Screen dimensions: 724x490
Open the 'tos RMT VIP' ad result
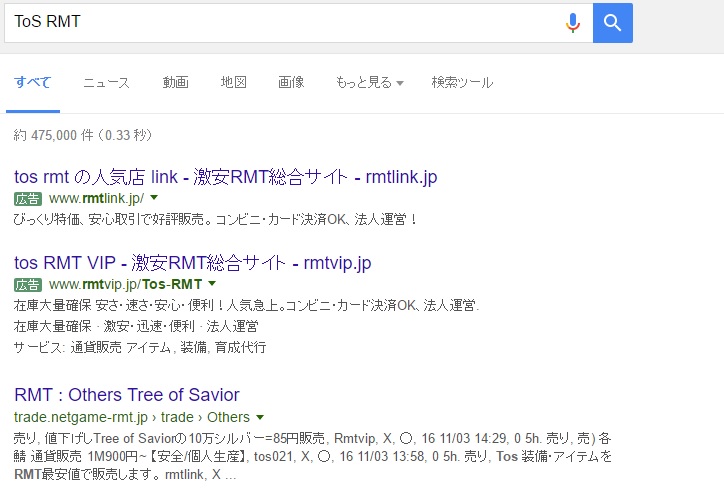click(x=193, y=263)
